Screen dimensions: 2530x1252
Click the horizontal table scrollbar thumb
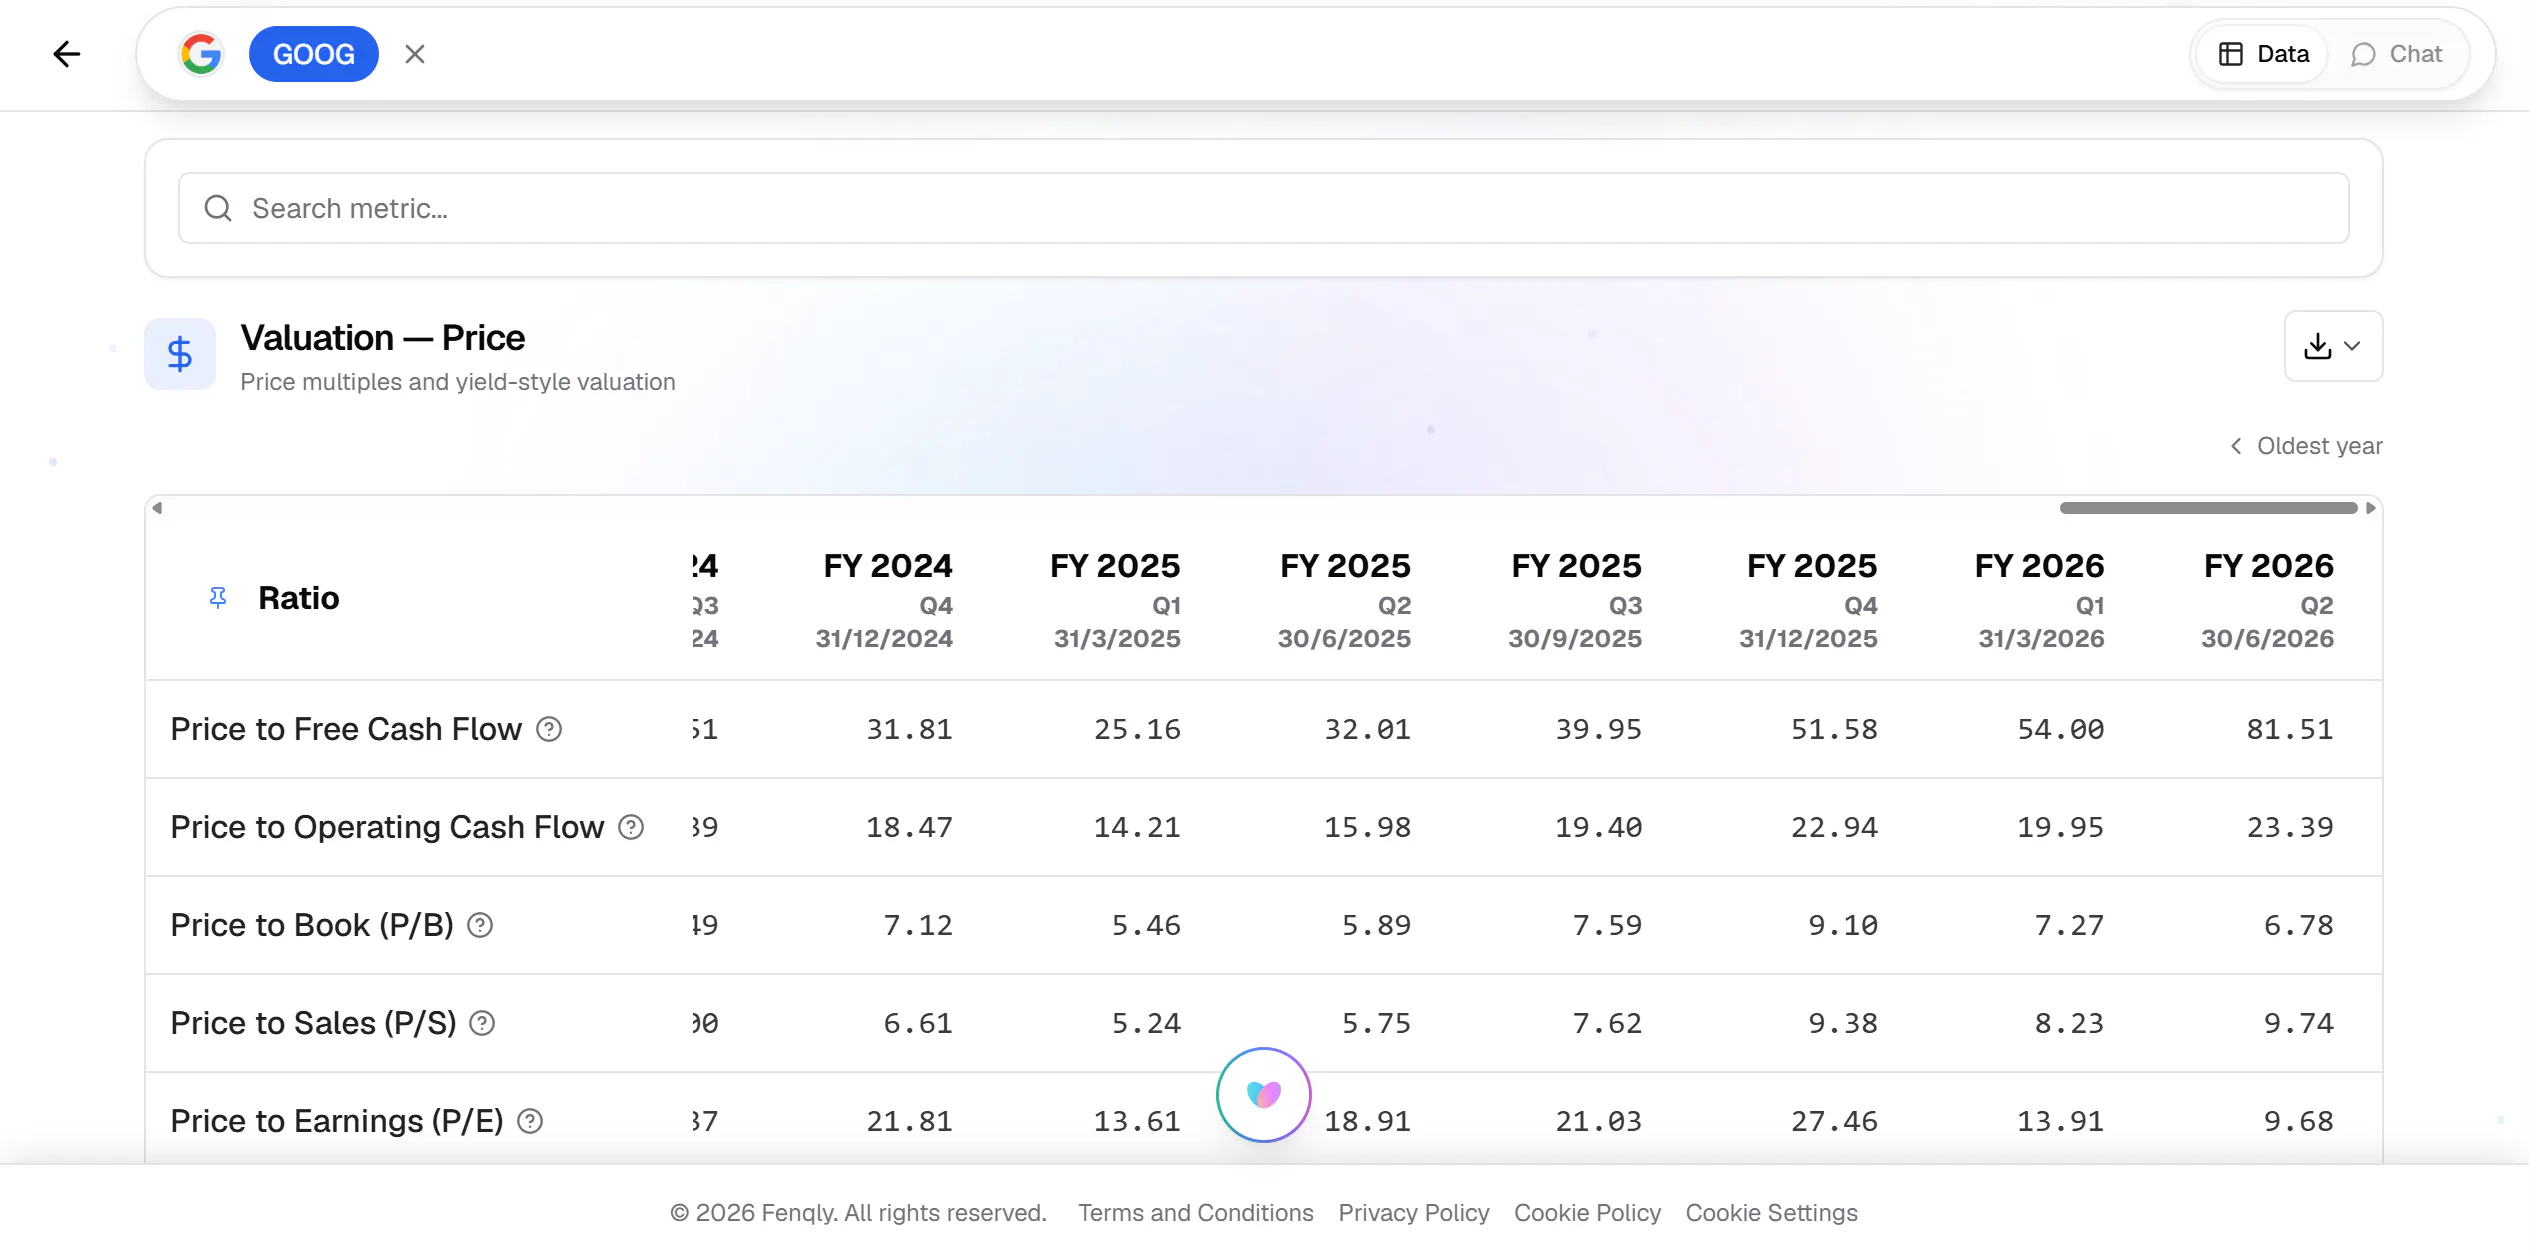pos(2208,508)
